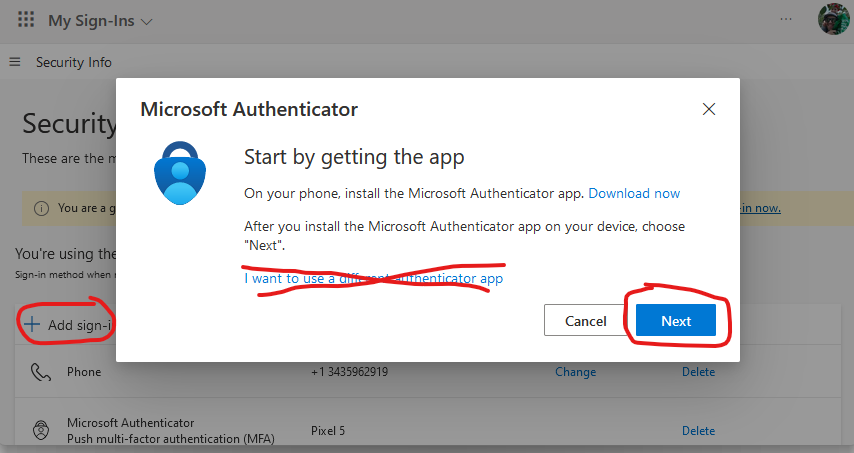Click the Security Info breadcrumb text

[74, 62]
